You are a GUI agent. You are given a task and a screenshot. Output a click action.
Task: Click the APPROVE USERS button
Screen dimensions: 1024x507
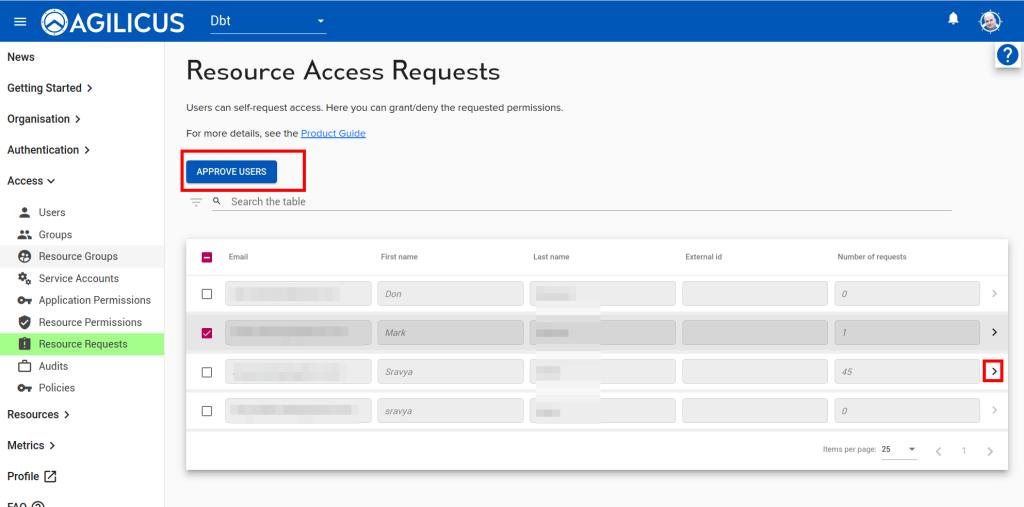pos(231,172)
